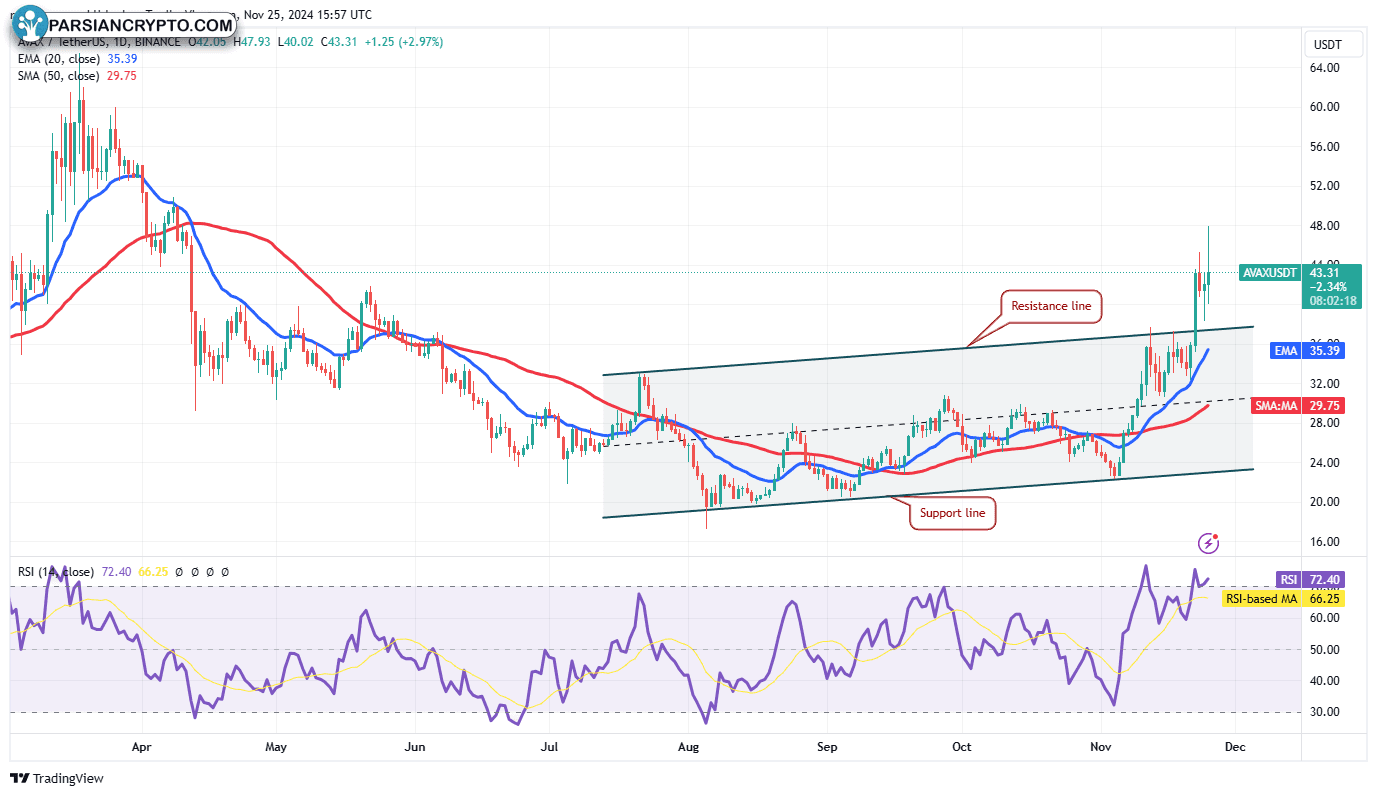The width and height of the screenshot is (1377, 796).
Task: Click the 32.00 price axis label
Action: pos(1326,384)
